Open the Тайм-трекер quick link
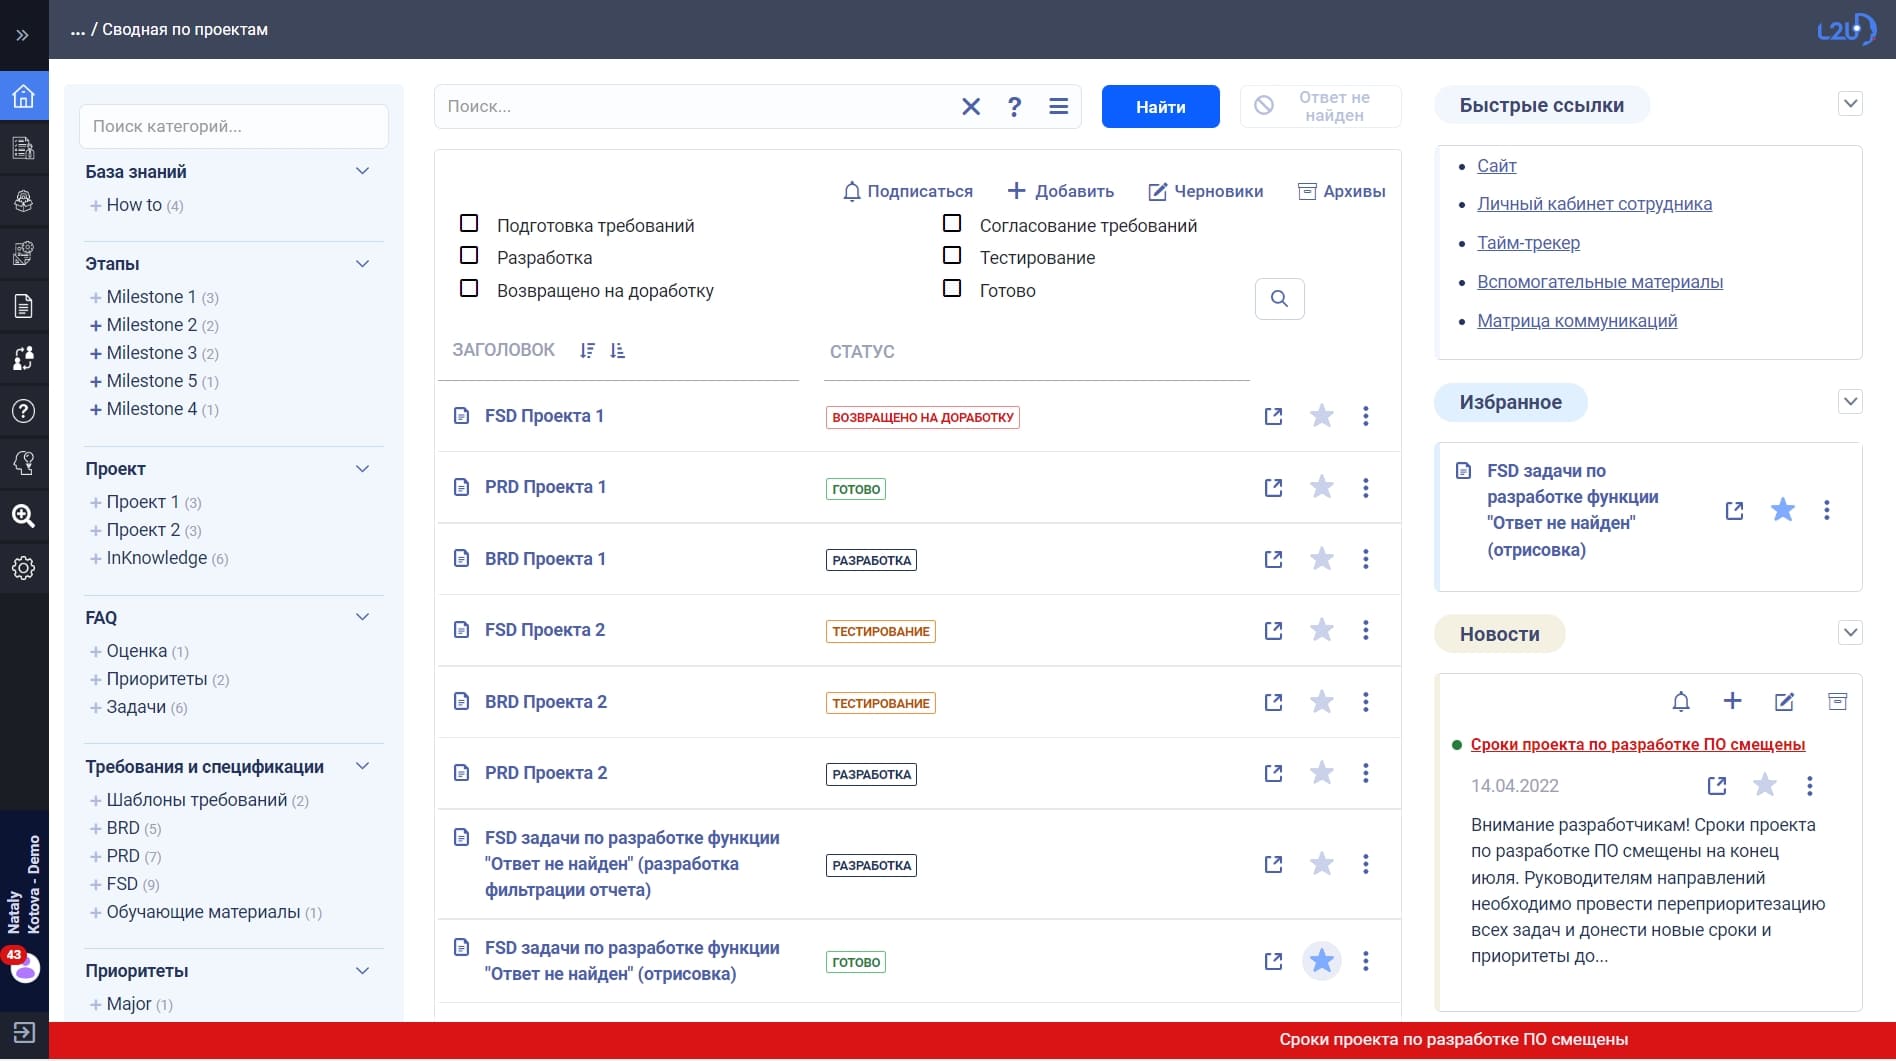This screenshot has height=1061, width=1896. tap(1528, 243)
